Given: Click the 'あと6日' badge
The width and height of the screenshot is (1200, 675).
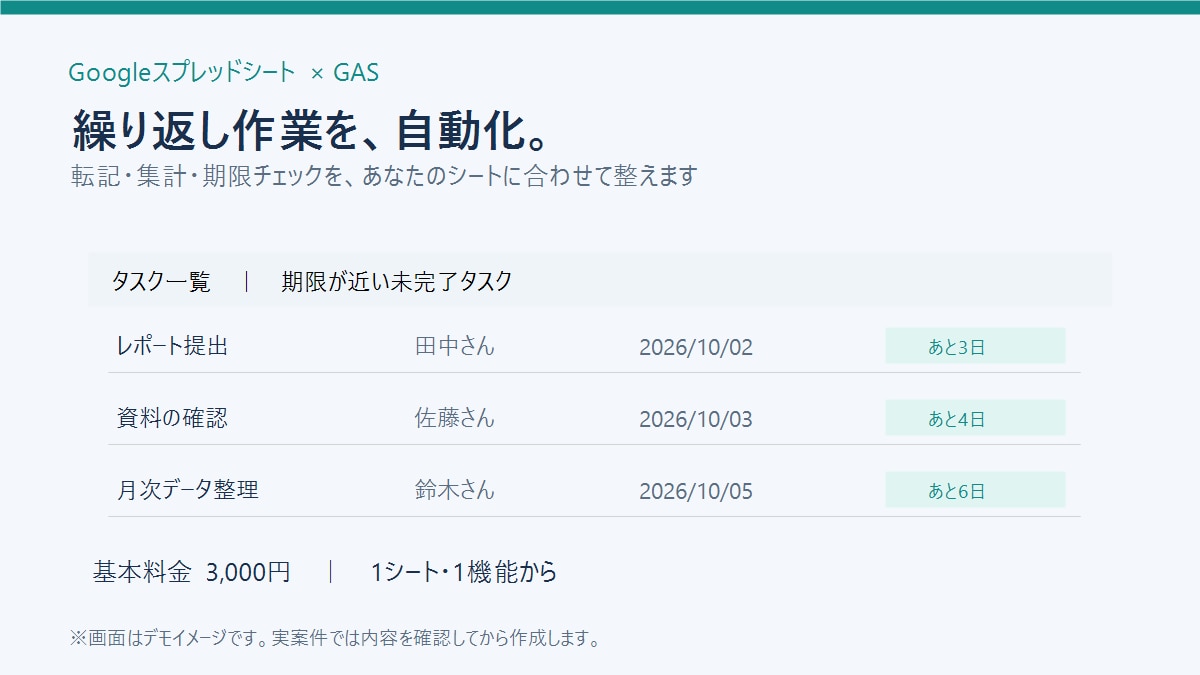Looking at the screenshot, I should [975, 490].
